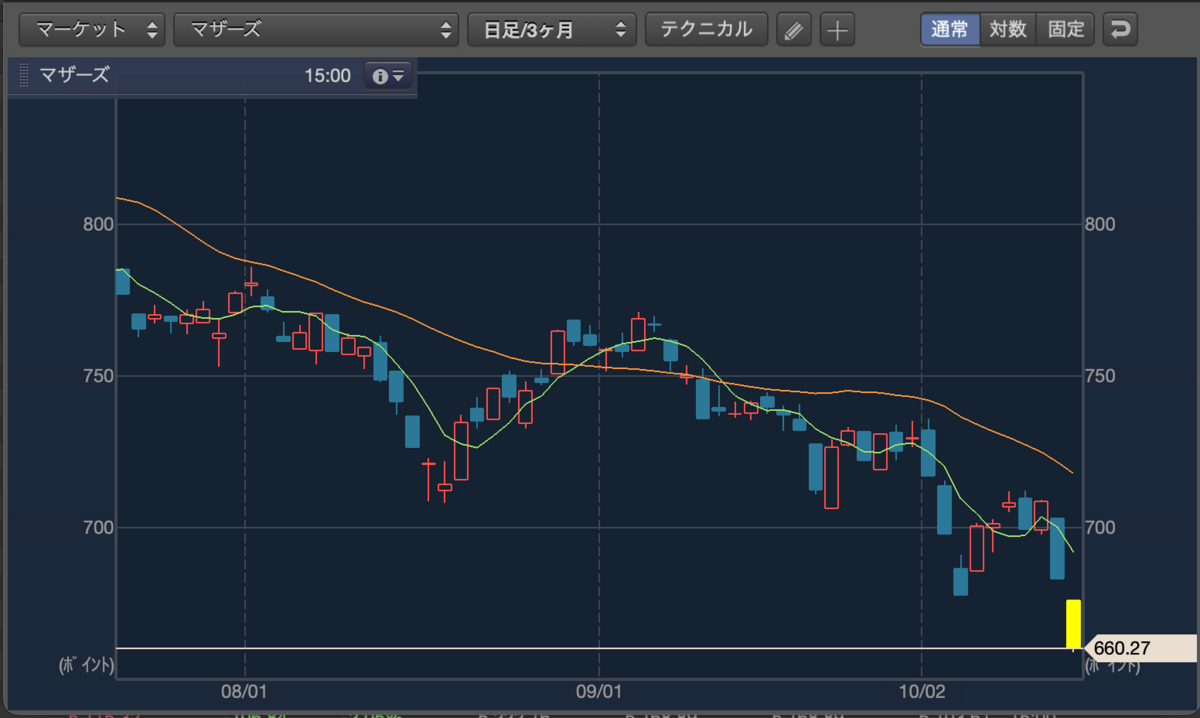The image size is (1200, 718).
Task: Click the 660.27 current price label
Action: click(x=1140, y=648)
